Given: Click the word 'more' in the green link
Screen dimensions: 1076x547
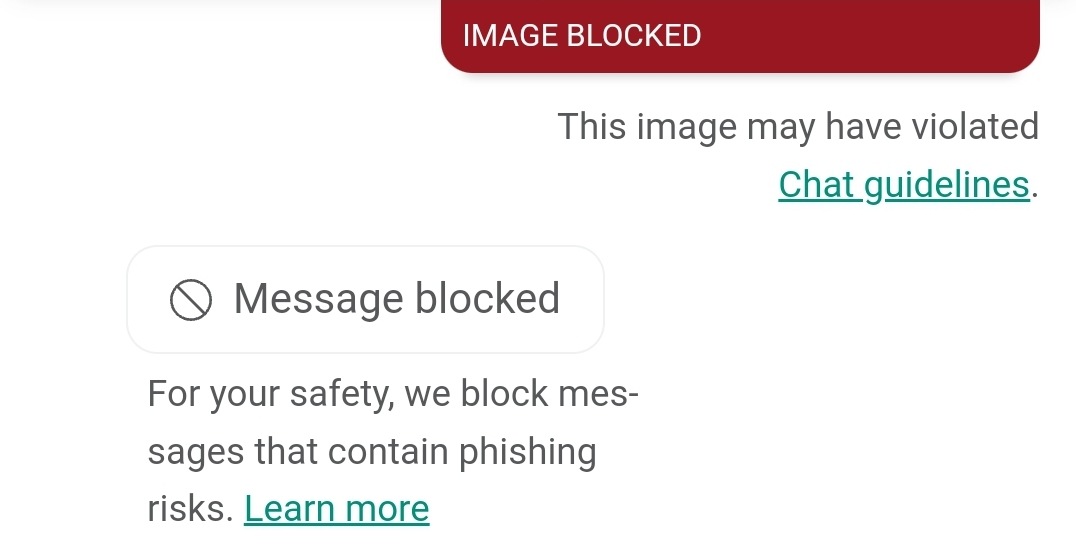Looking at the screenshot, I should (387, 509).
